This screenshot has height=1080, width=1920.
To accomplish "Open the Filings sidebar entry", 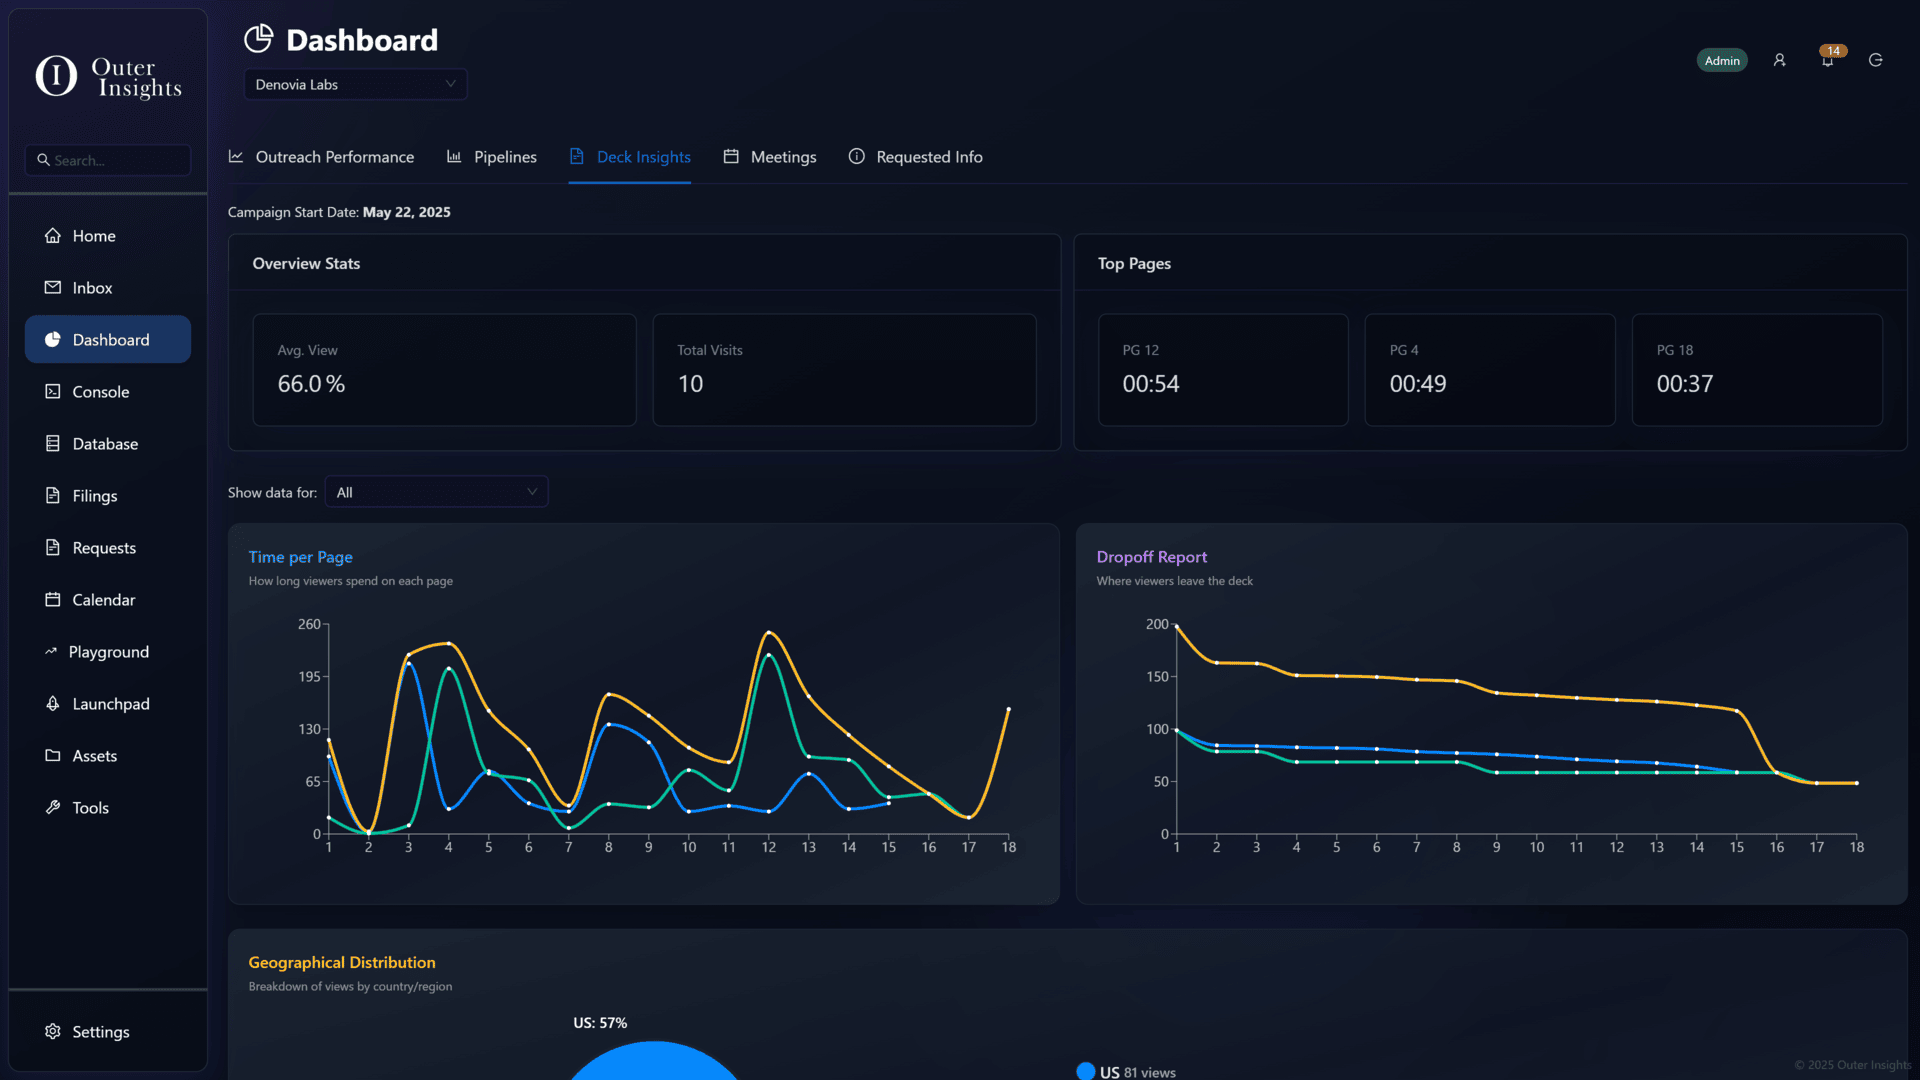I will click(94, 496).
